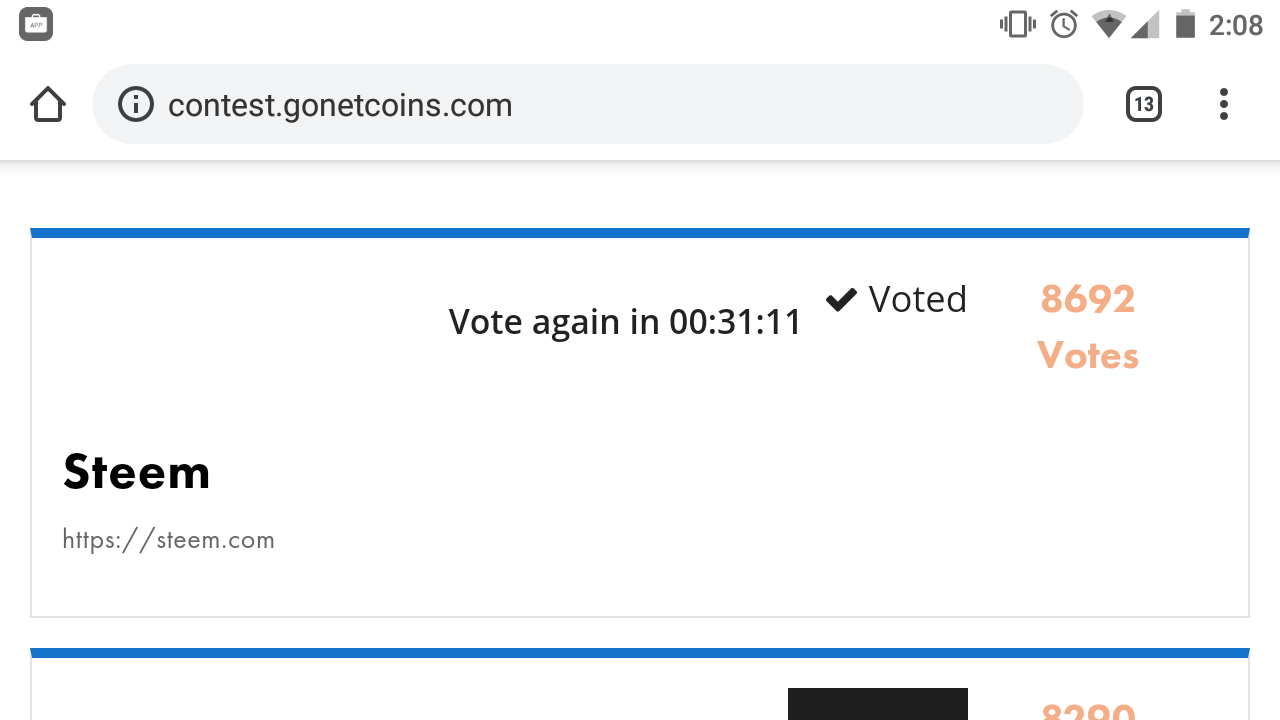Tap the 2:08 clock in status bar
The width and height of the screenshot is (1280, 720).
[x=1236, y=24]
